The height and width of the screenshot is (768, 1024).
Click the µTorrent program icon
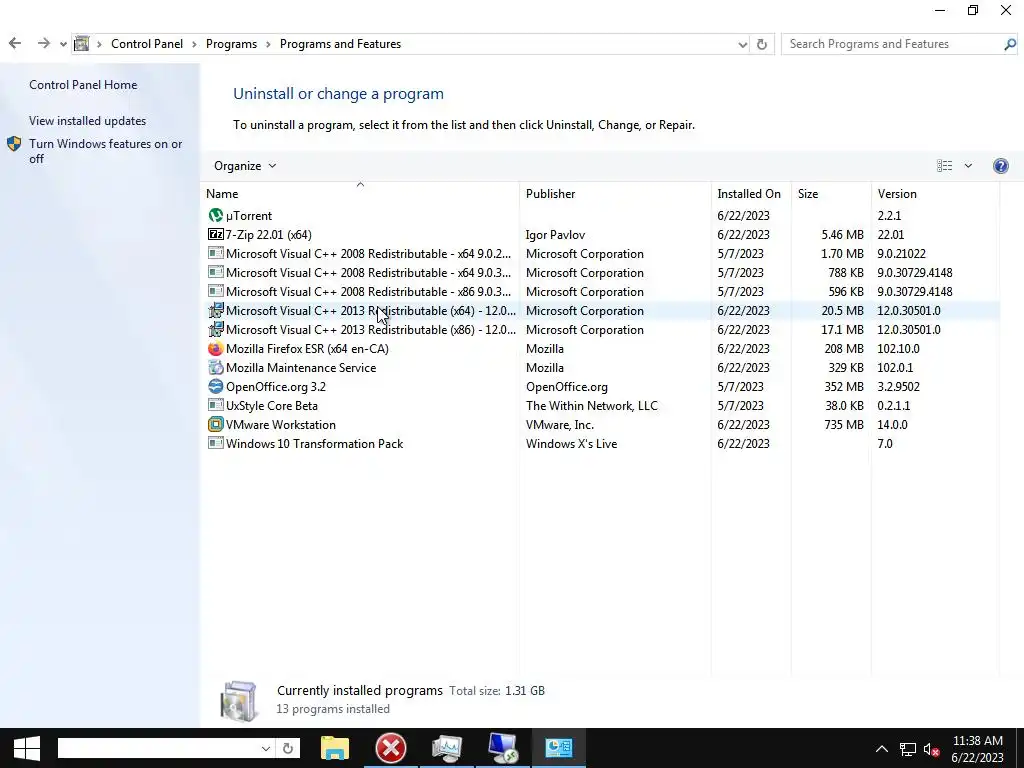pos(216,215)
